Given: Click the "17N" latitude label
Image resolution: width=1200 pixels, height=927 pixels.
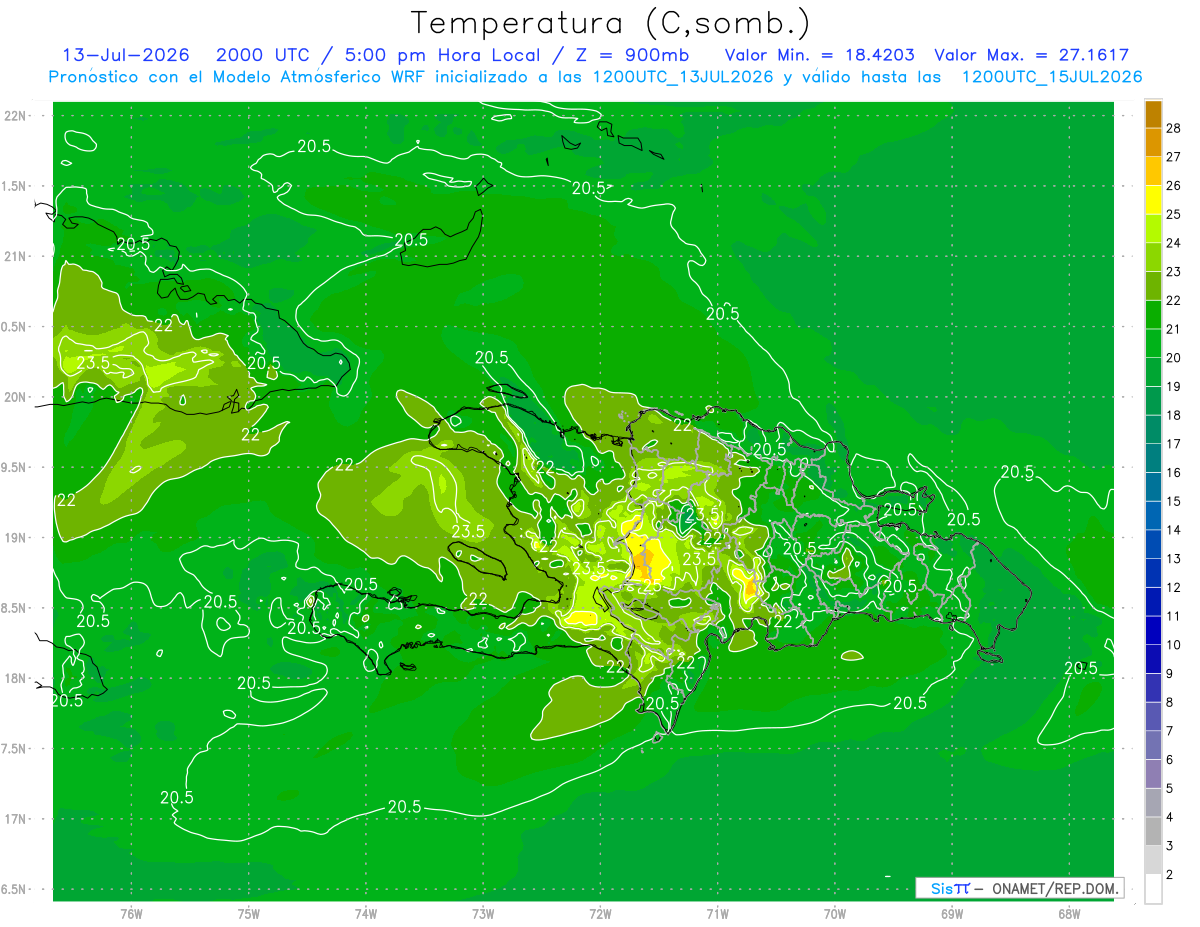Looking at the screenshot, I should [15, 819].
